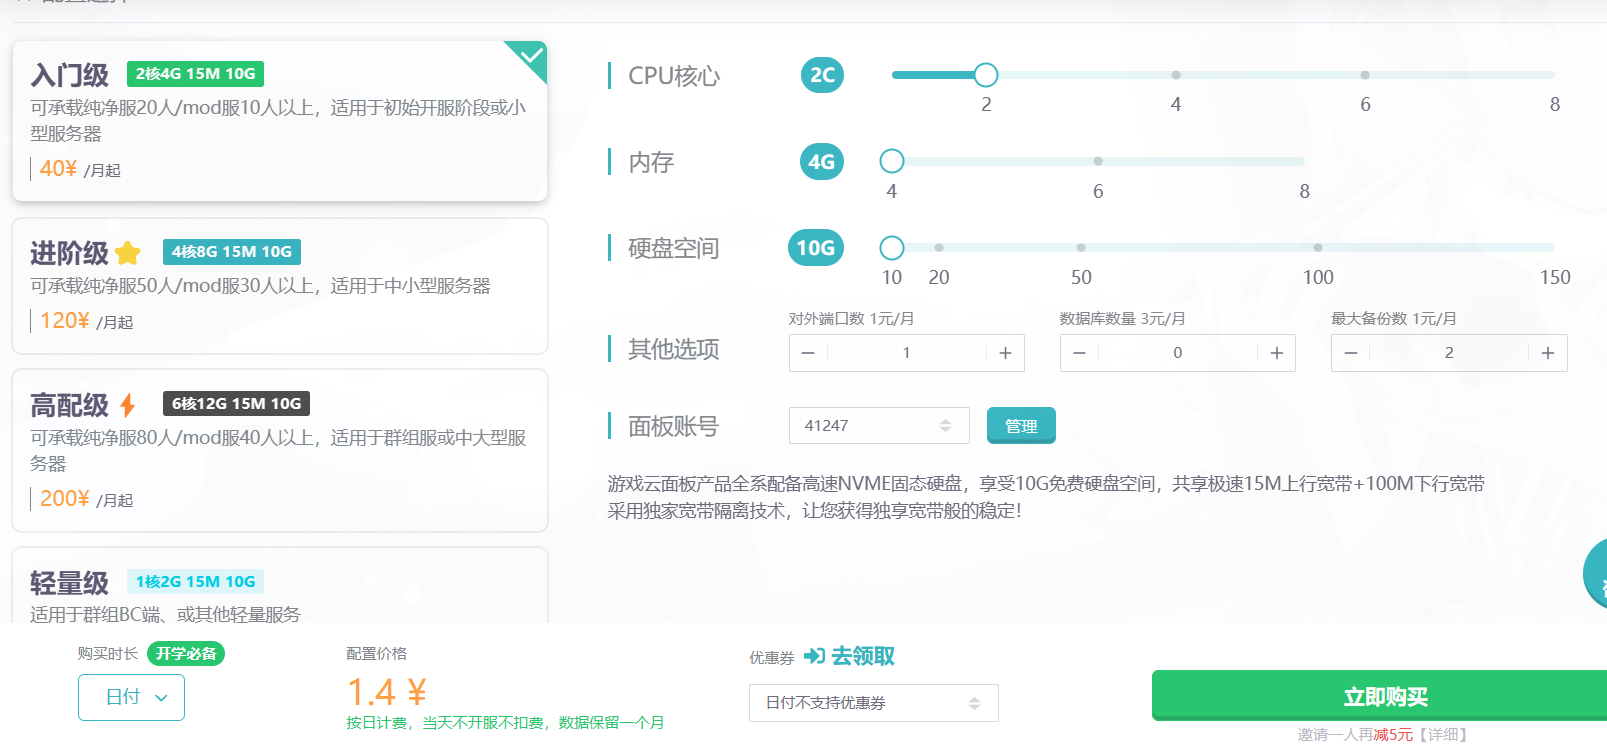Click minus icon for database quantity

[1079, 353]
